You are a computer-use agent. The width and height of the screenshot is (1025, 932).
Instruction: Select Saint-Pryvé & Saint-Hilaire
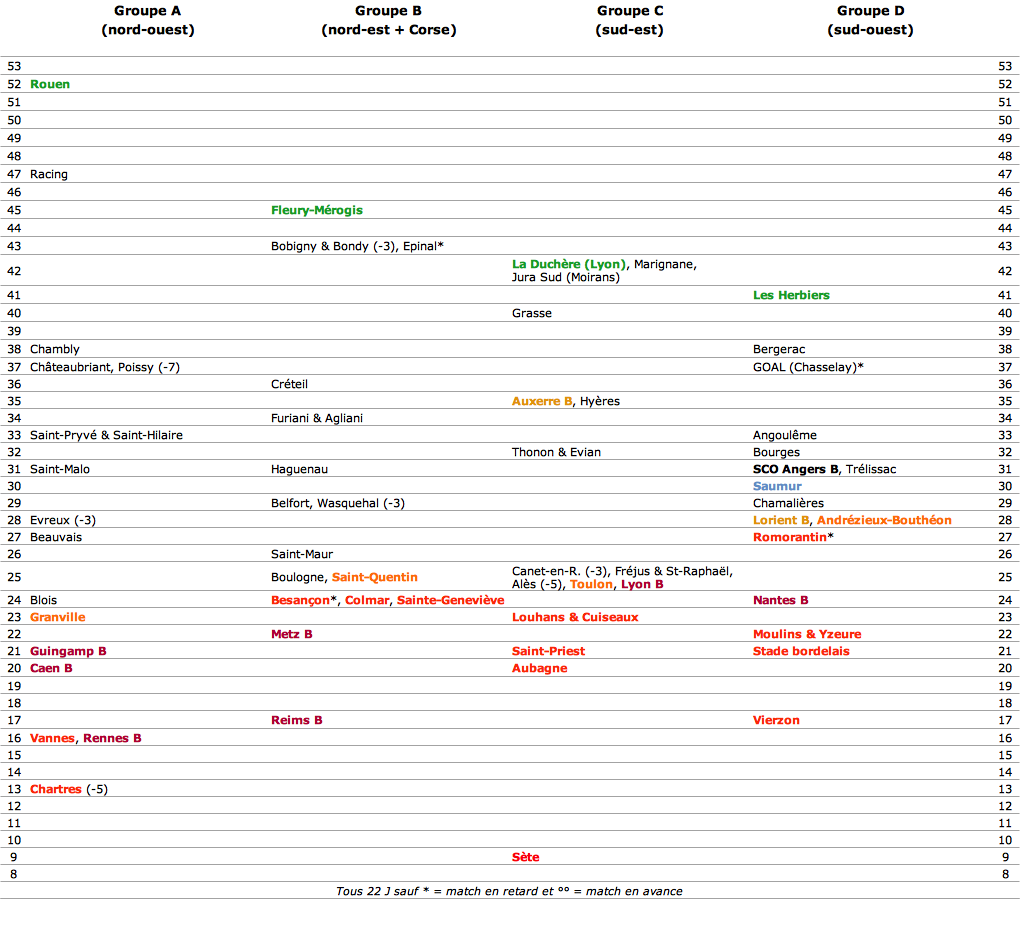(107, 435)
